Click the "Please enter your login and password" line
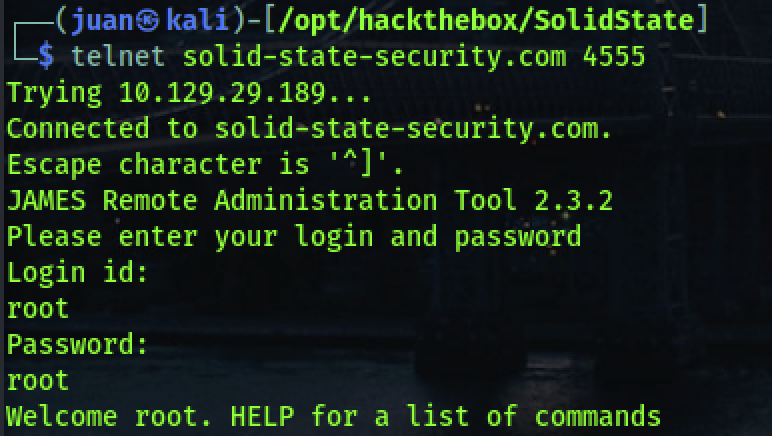The height and width of the screenshot is (436, 772). click(x=293, y=236)
